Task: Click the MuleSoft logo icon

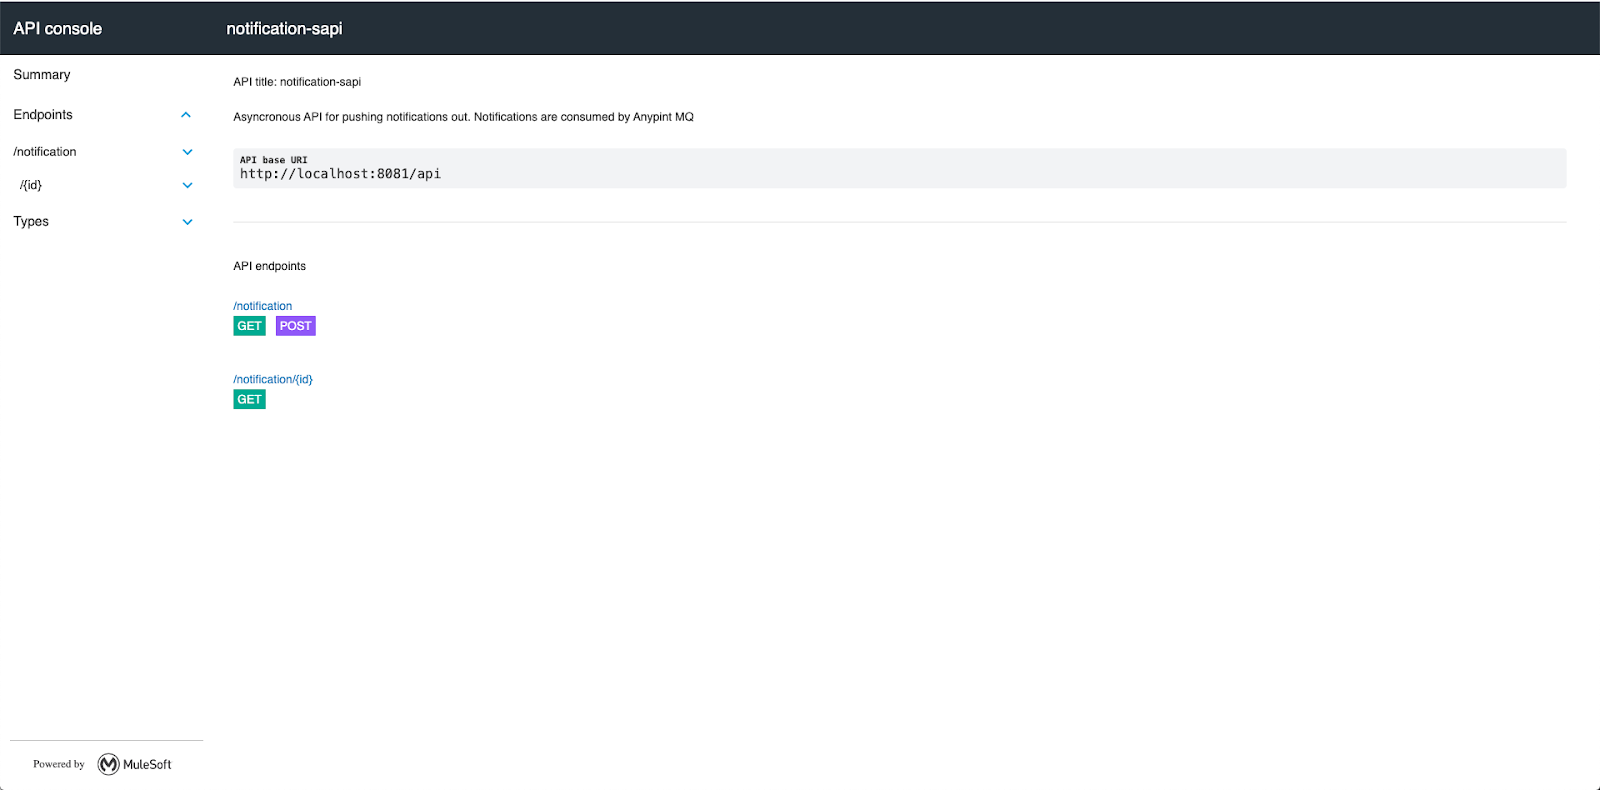Action: [109, 764]
